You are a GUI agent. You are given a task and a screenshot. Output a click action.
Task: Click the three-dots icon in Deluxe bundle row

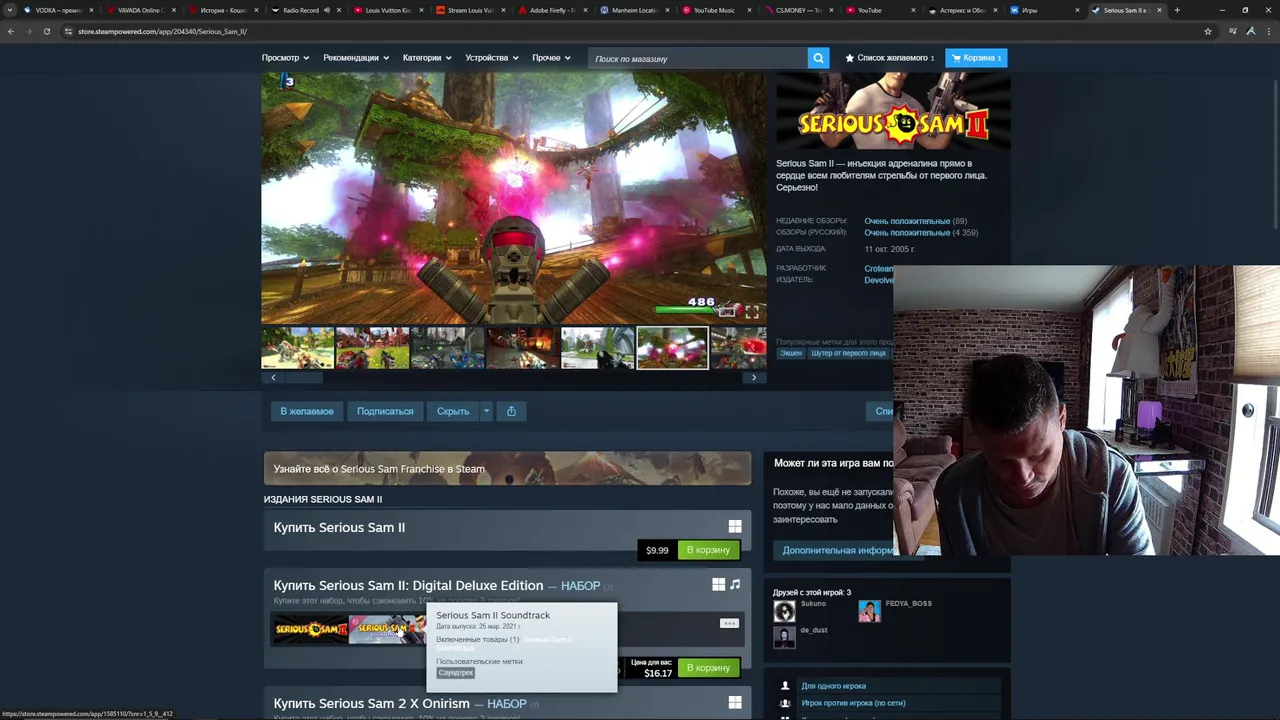[x=729, y=623]
